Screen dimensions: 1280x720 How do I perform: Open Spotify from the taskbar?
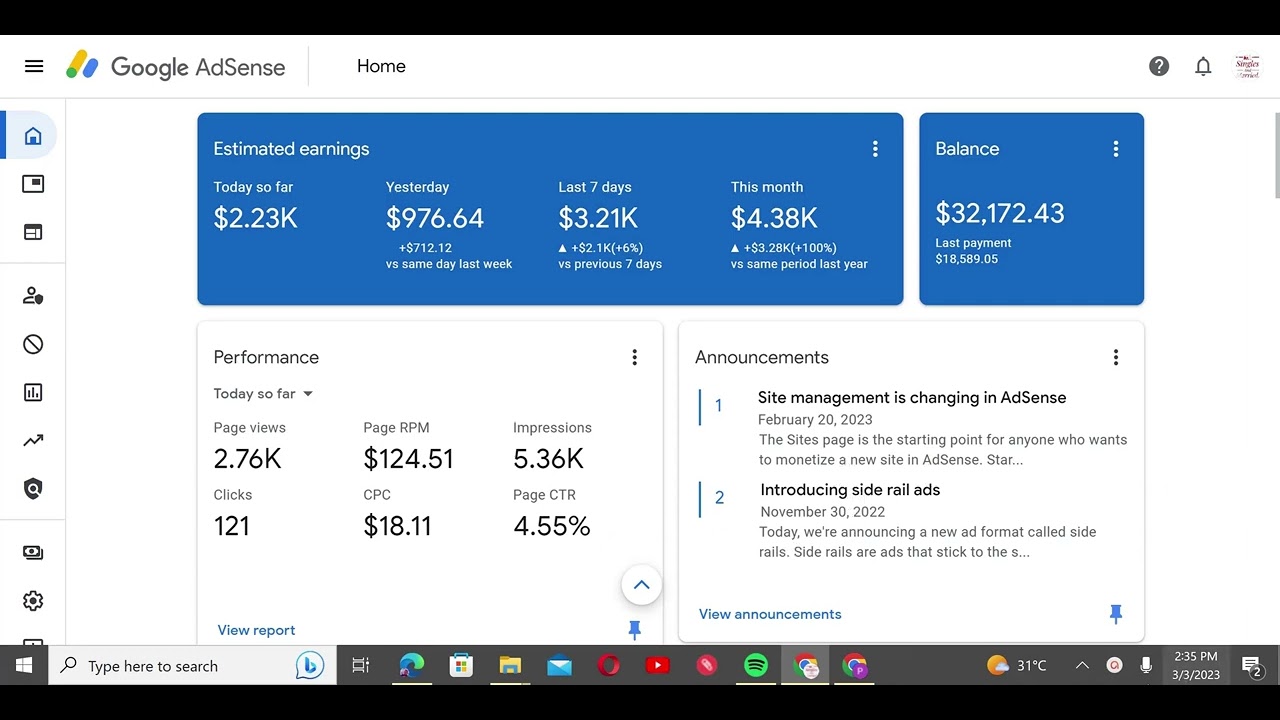coord(756,666)
